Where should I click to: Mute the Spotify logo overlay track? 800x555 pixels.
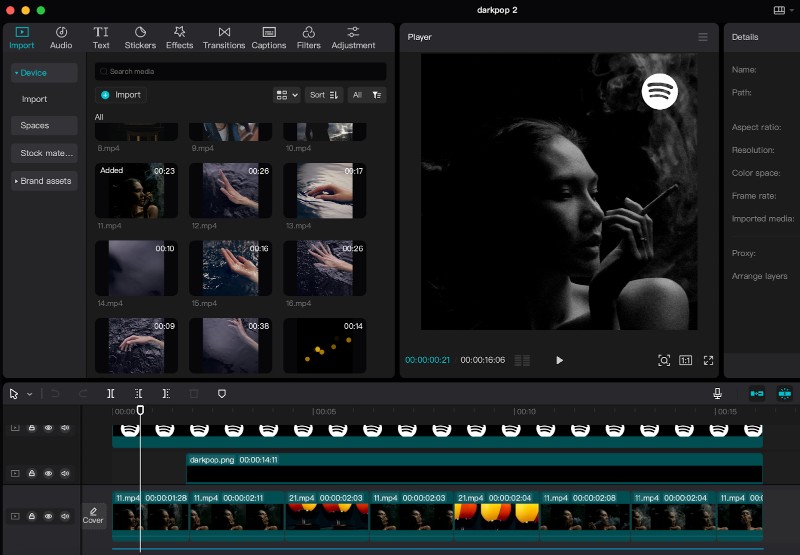click(65, 428)
